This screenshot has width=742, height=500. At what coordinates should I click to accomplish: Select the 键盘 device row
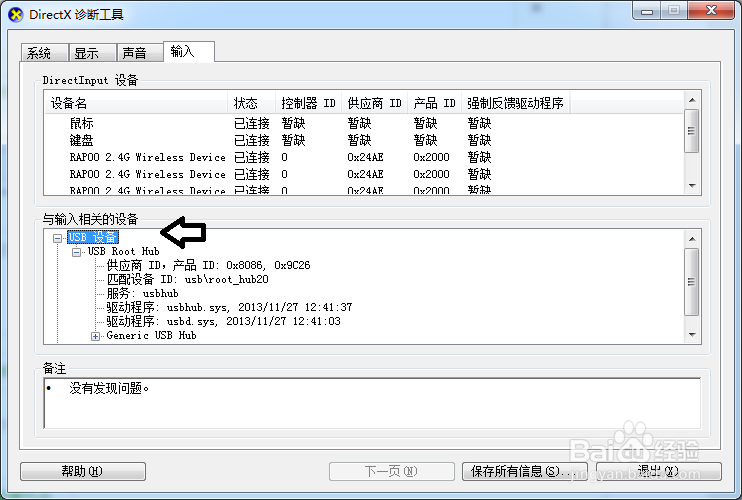[x=364, y=140]
